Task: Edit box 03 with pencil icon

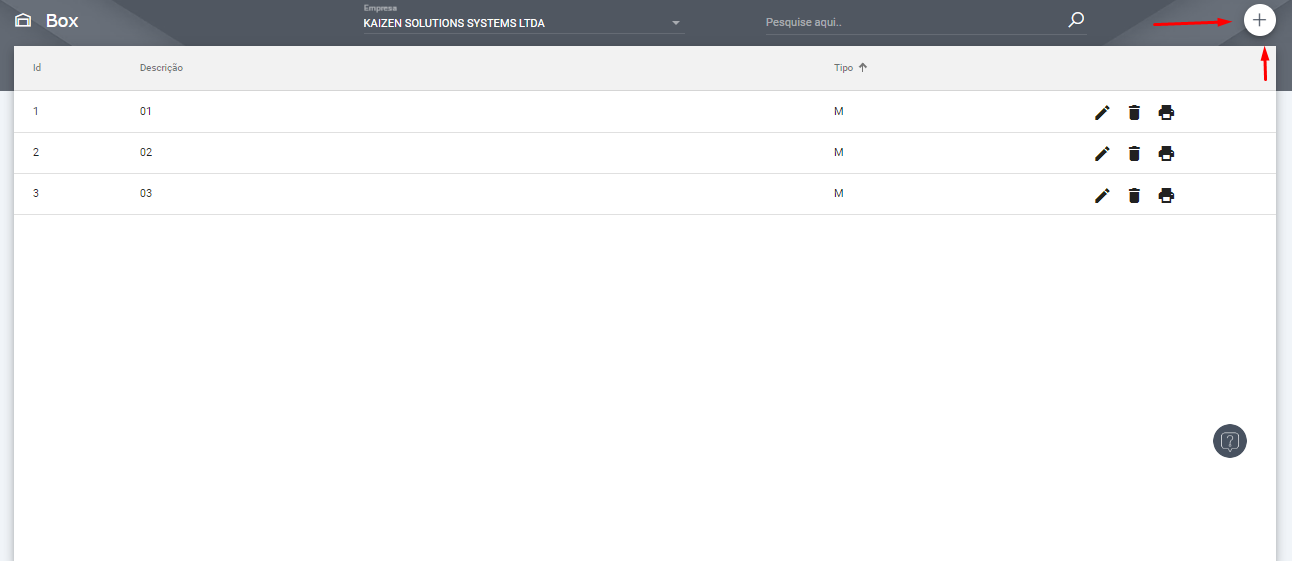Action: [x=1102, y=195]
